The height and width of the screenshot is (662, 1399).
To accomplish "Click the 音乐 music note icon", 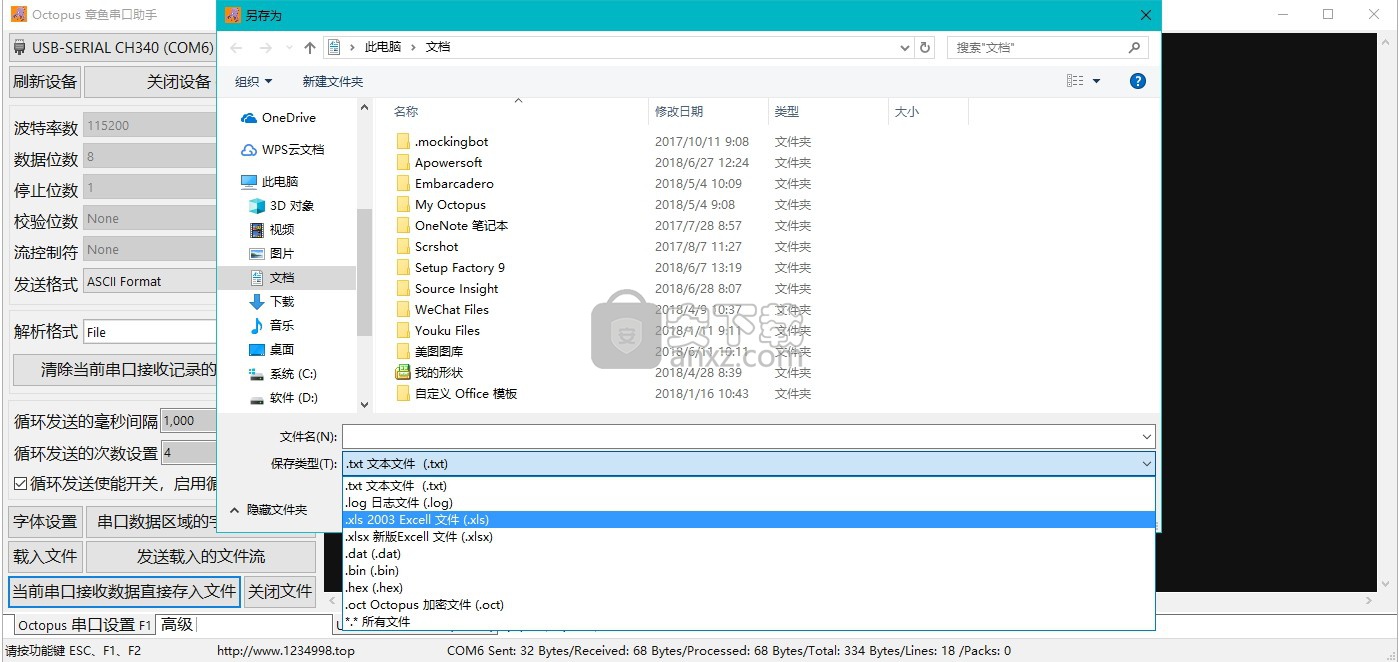I will (257, 326).
